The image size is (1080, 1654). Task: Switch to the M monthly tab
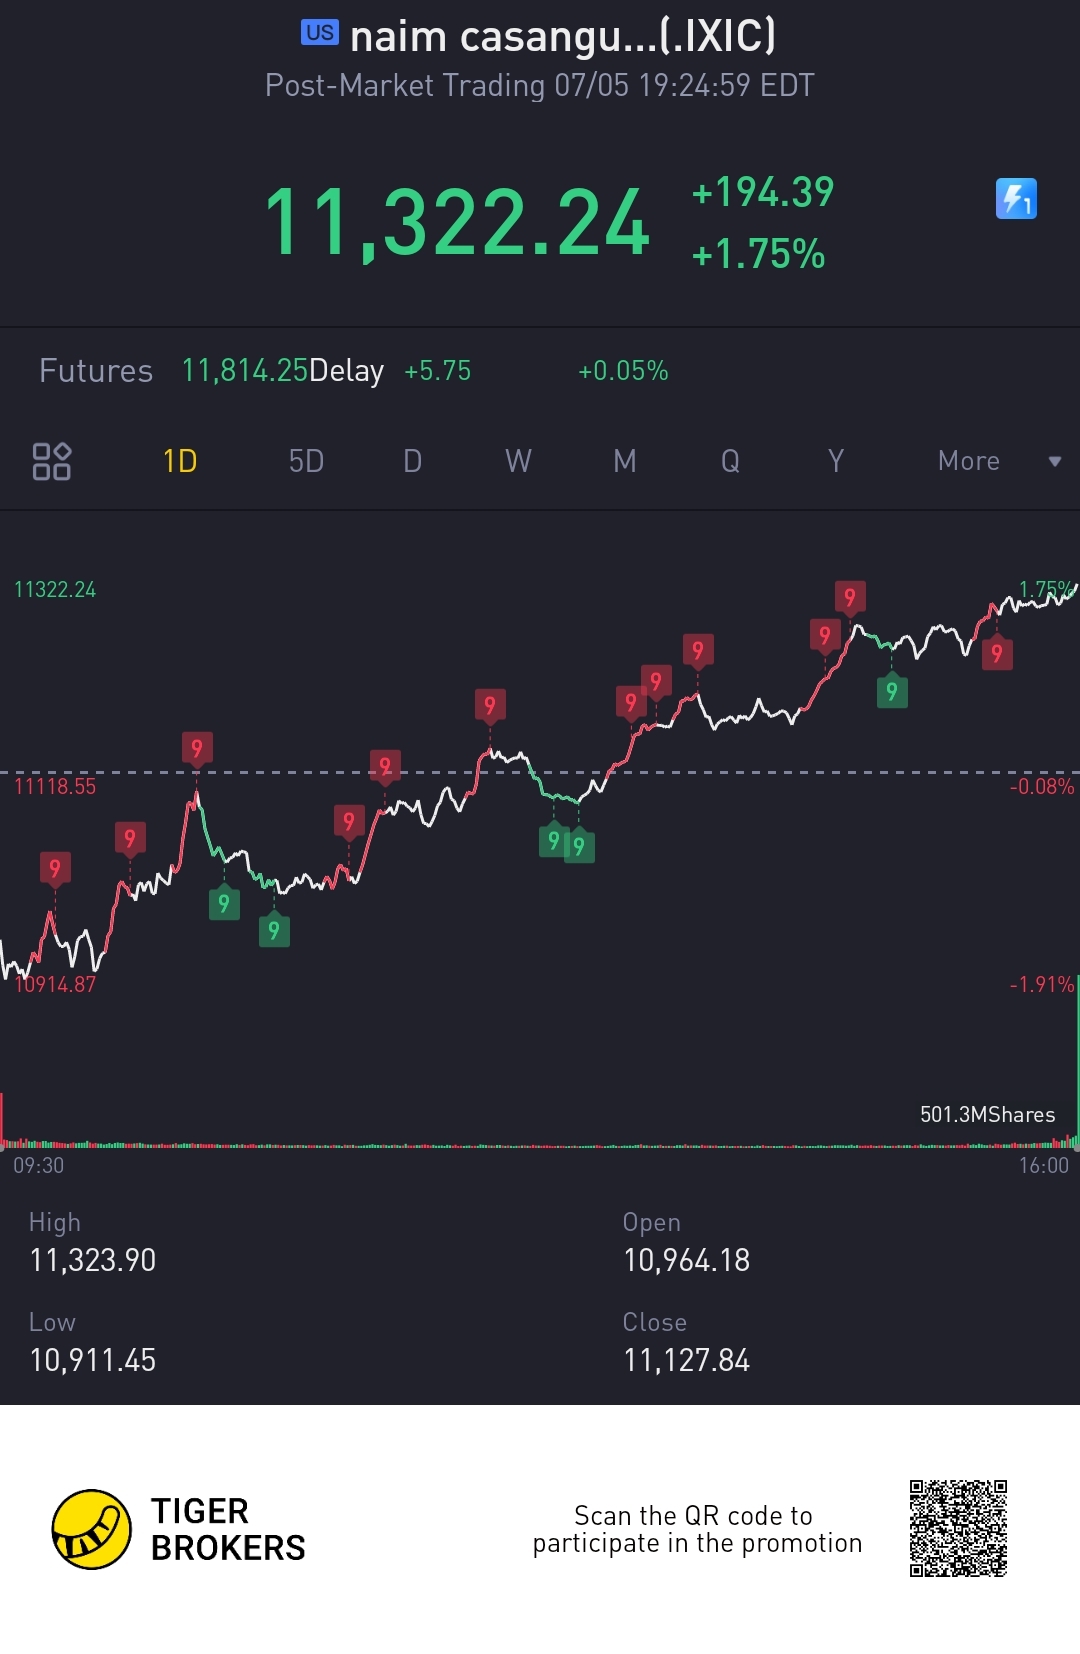(624, 461)
